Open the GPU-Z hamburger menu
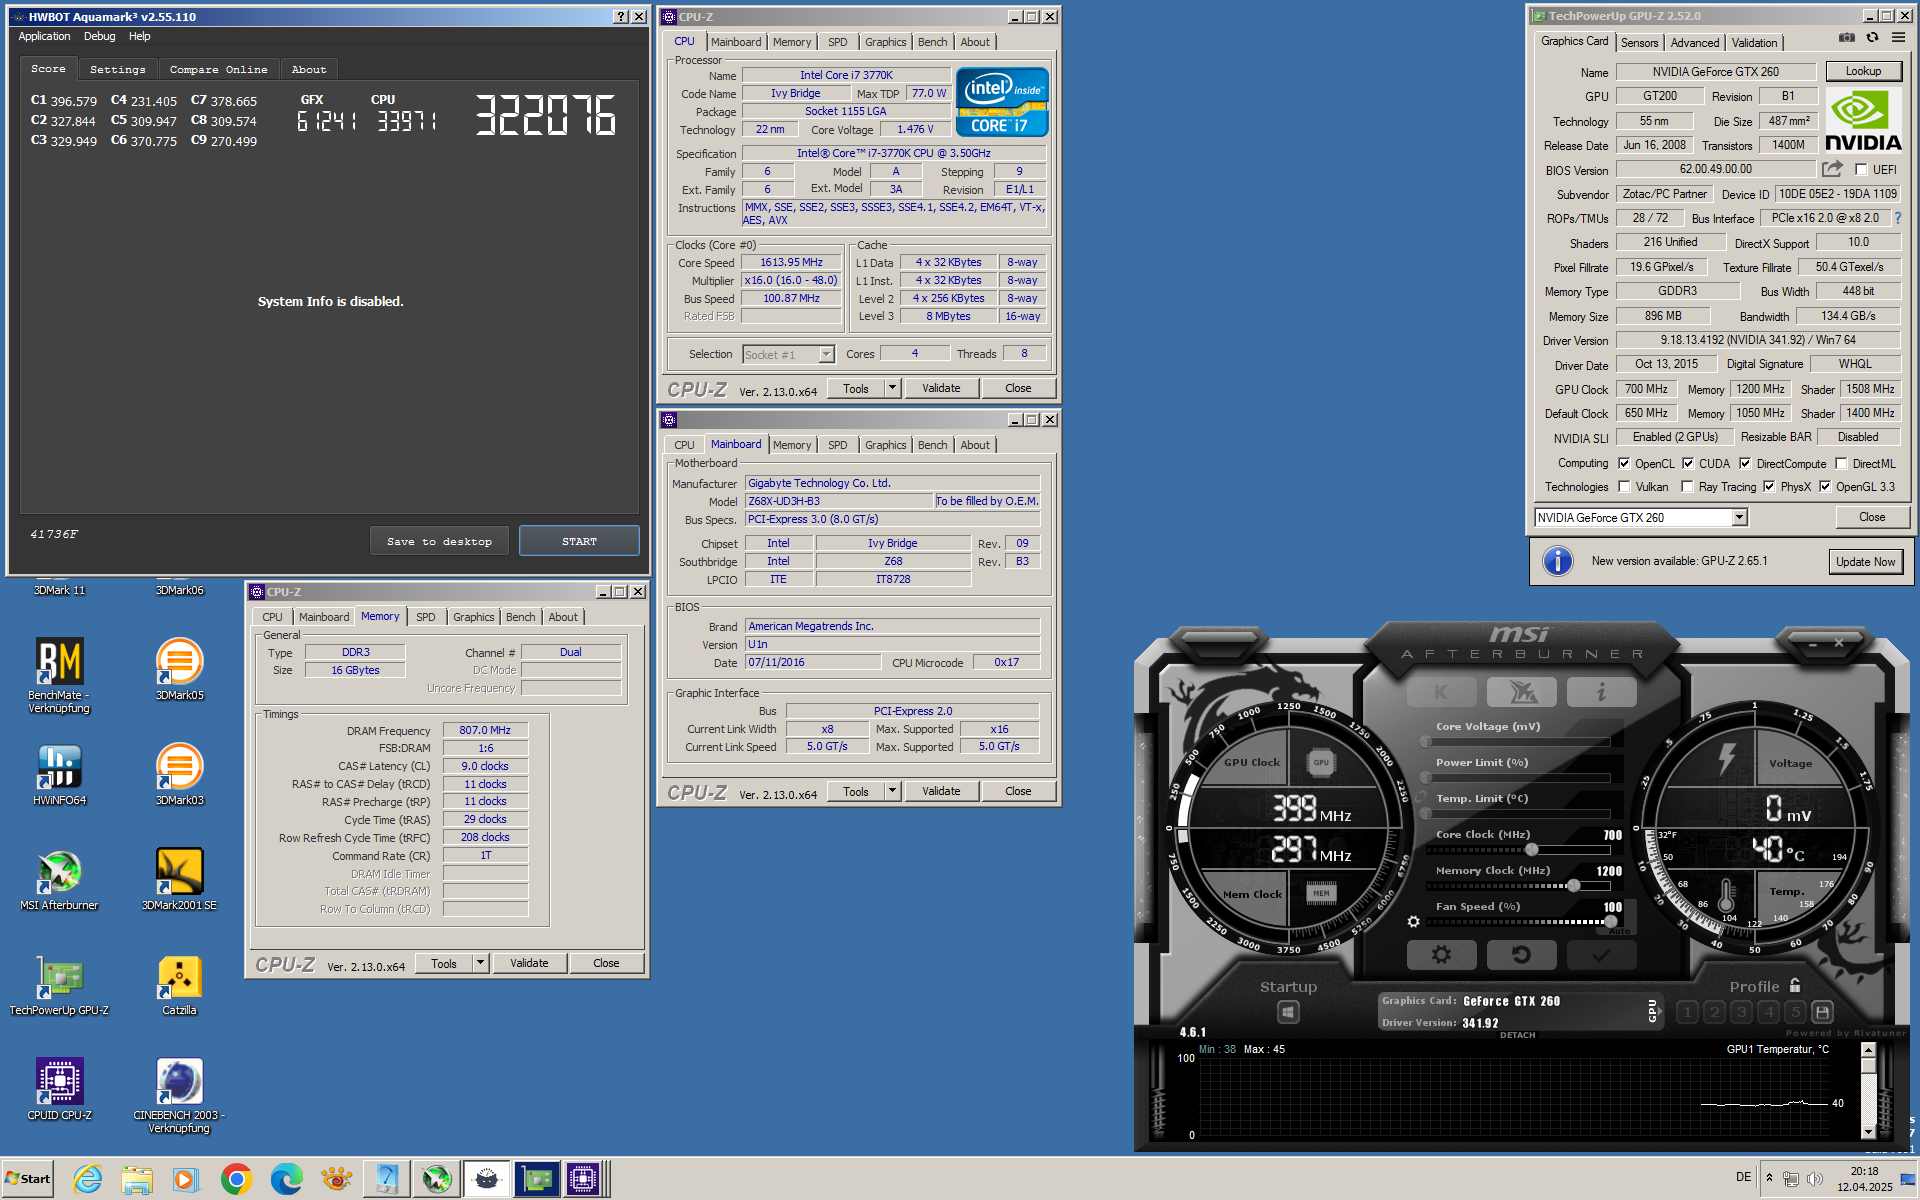This screenshot has height=1200, width=1920. click(1898, 38)
